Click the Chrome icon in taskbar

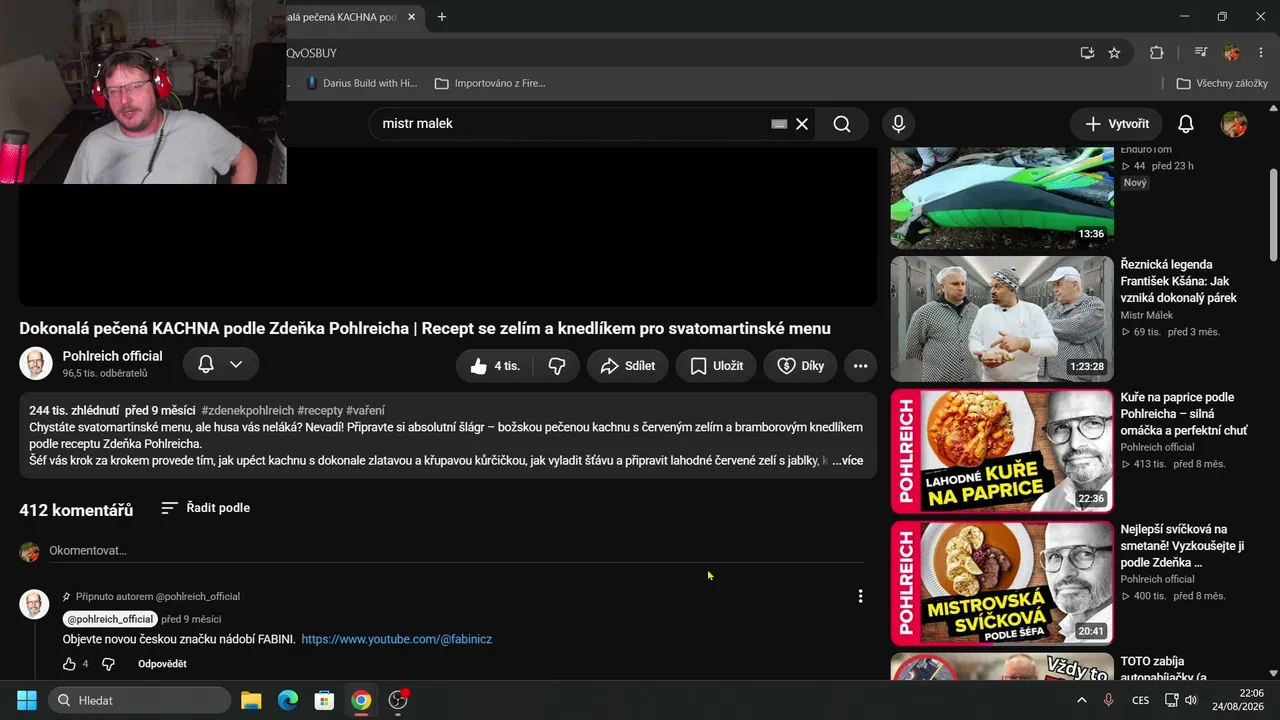pyautogui.click(x=361, y=700)
